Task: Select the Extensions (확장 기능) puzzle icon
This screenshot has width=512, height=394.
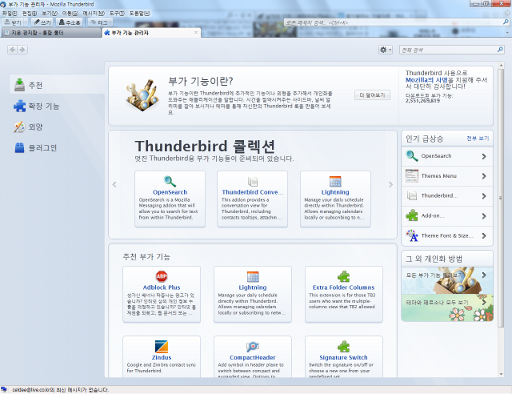Action: pyautogui.click(x=19, y=106)
